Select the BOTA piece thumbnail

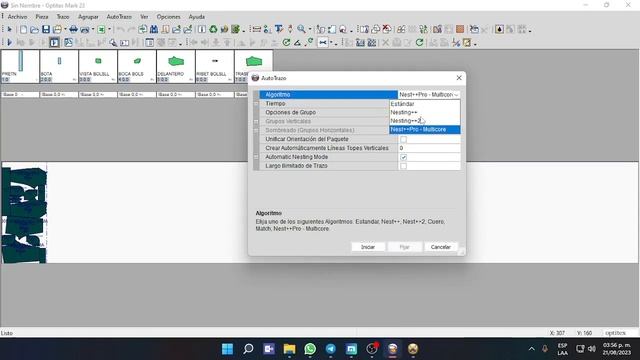tap(59, 66)
